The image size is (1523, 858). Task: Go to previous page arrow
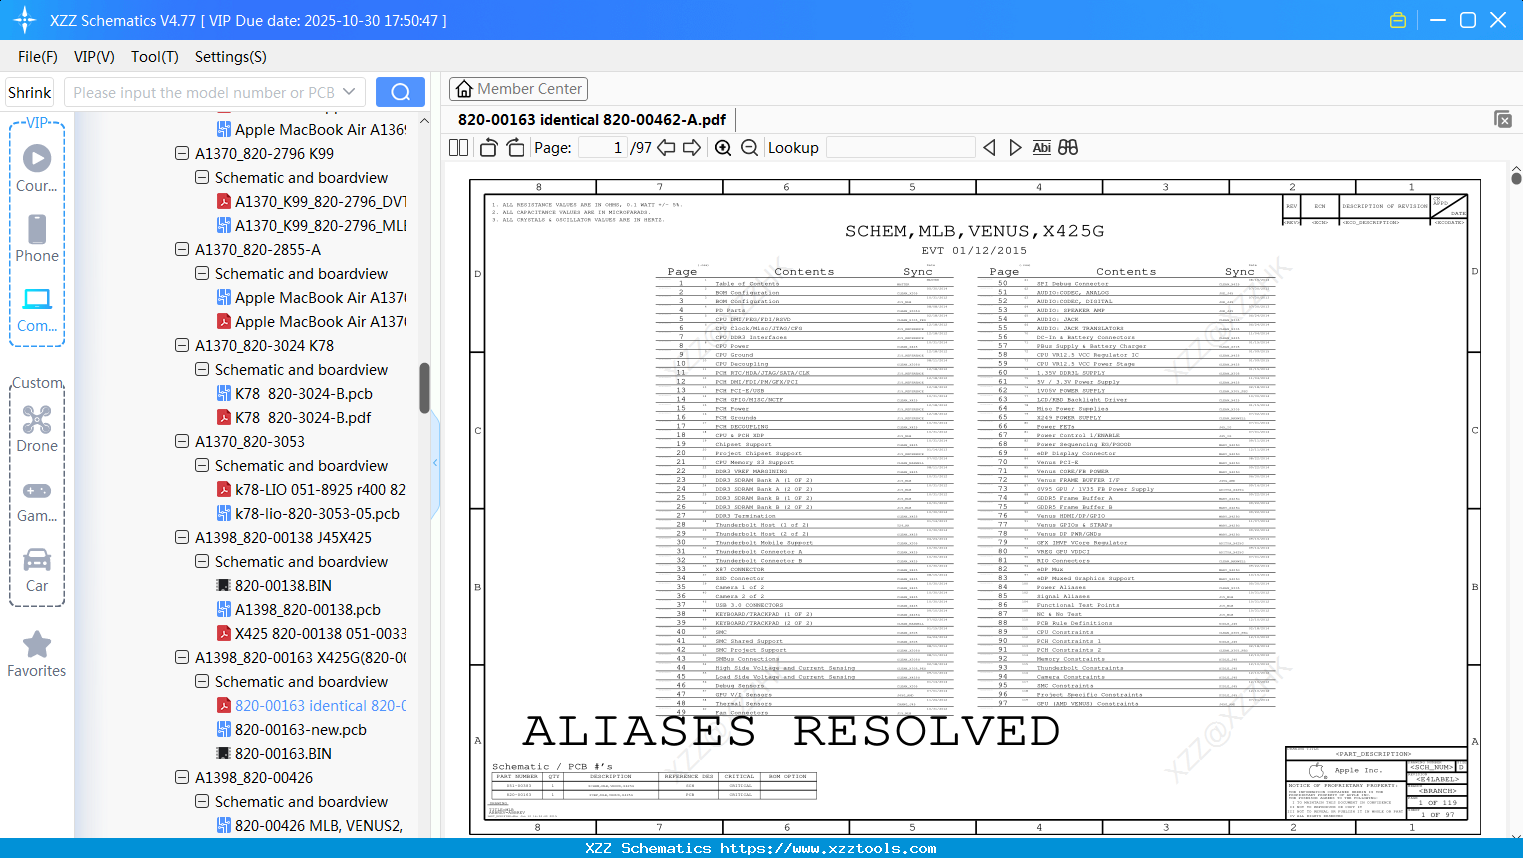click(666, 148)
